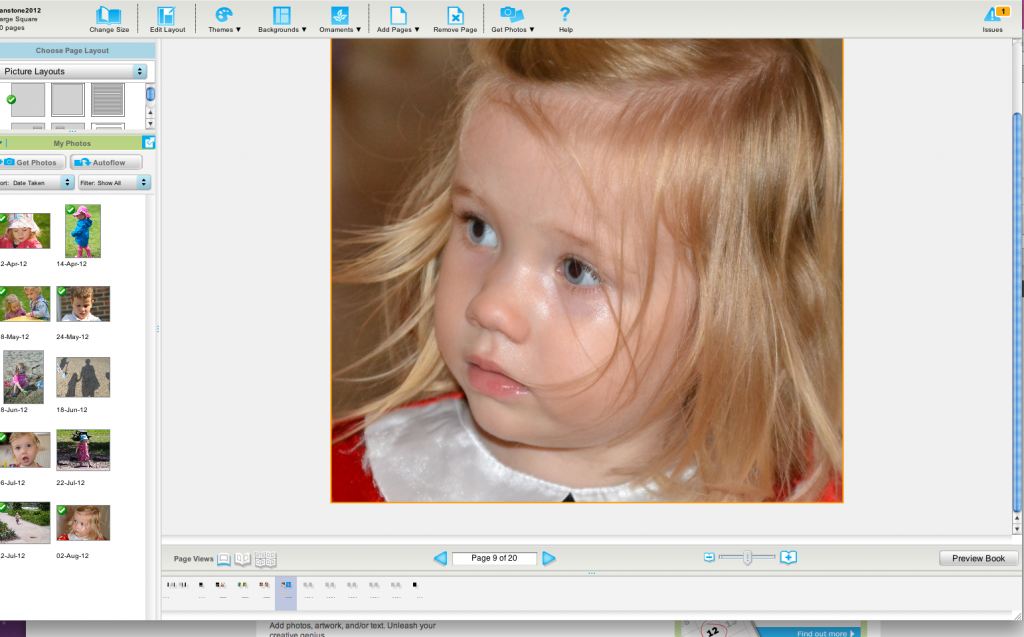
Task: Select the 2-Jul-12 photo thumbnail
Action: [25, 523]
